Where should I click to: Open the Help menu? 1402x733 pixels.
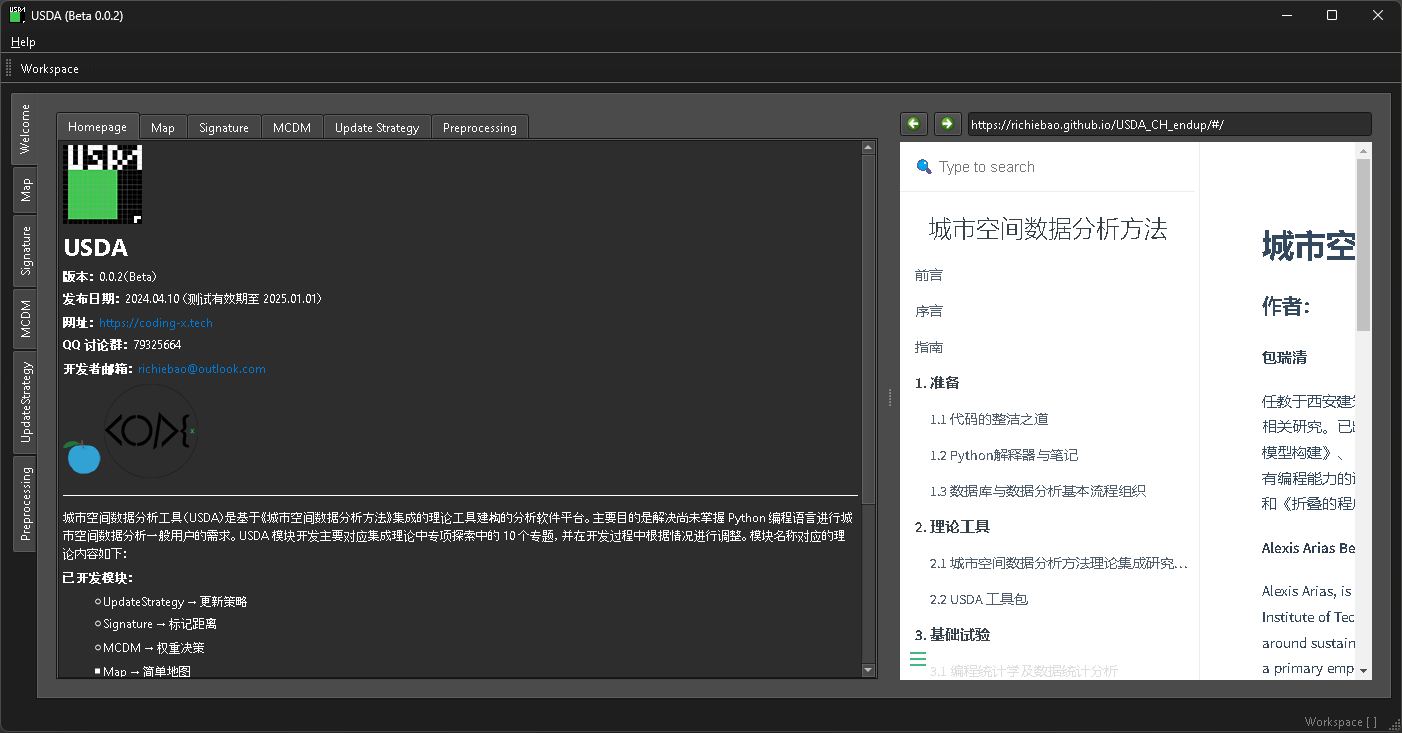tap(23, 42)
